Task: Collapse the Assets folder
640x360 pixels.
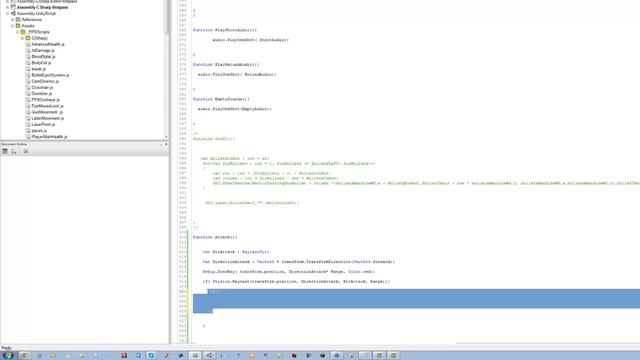Action: (13, 26)
